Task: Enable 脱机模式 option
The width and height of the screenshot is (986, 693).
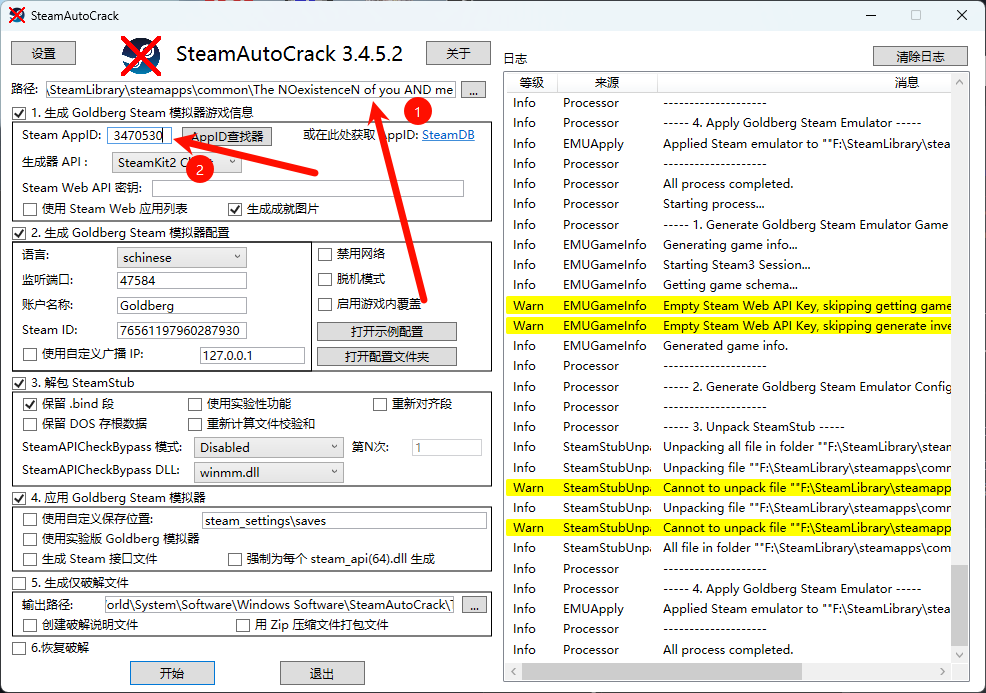Action: tap(325, 279)
